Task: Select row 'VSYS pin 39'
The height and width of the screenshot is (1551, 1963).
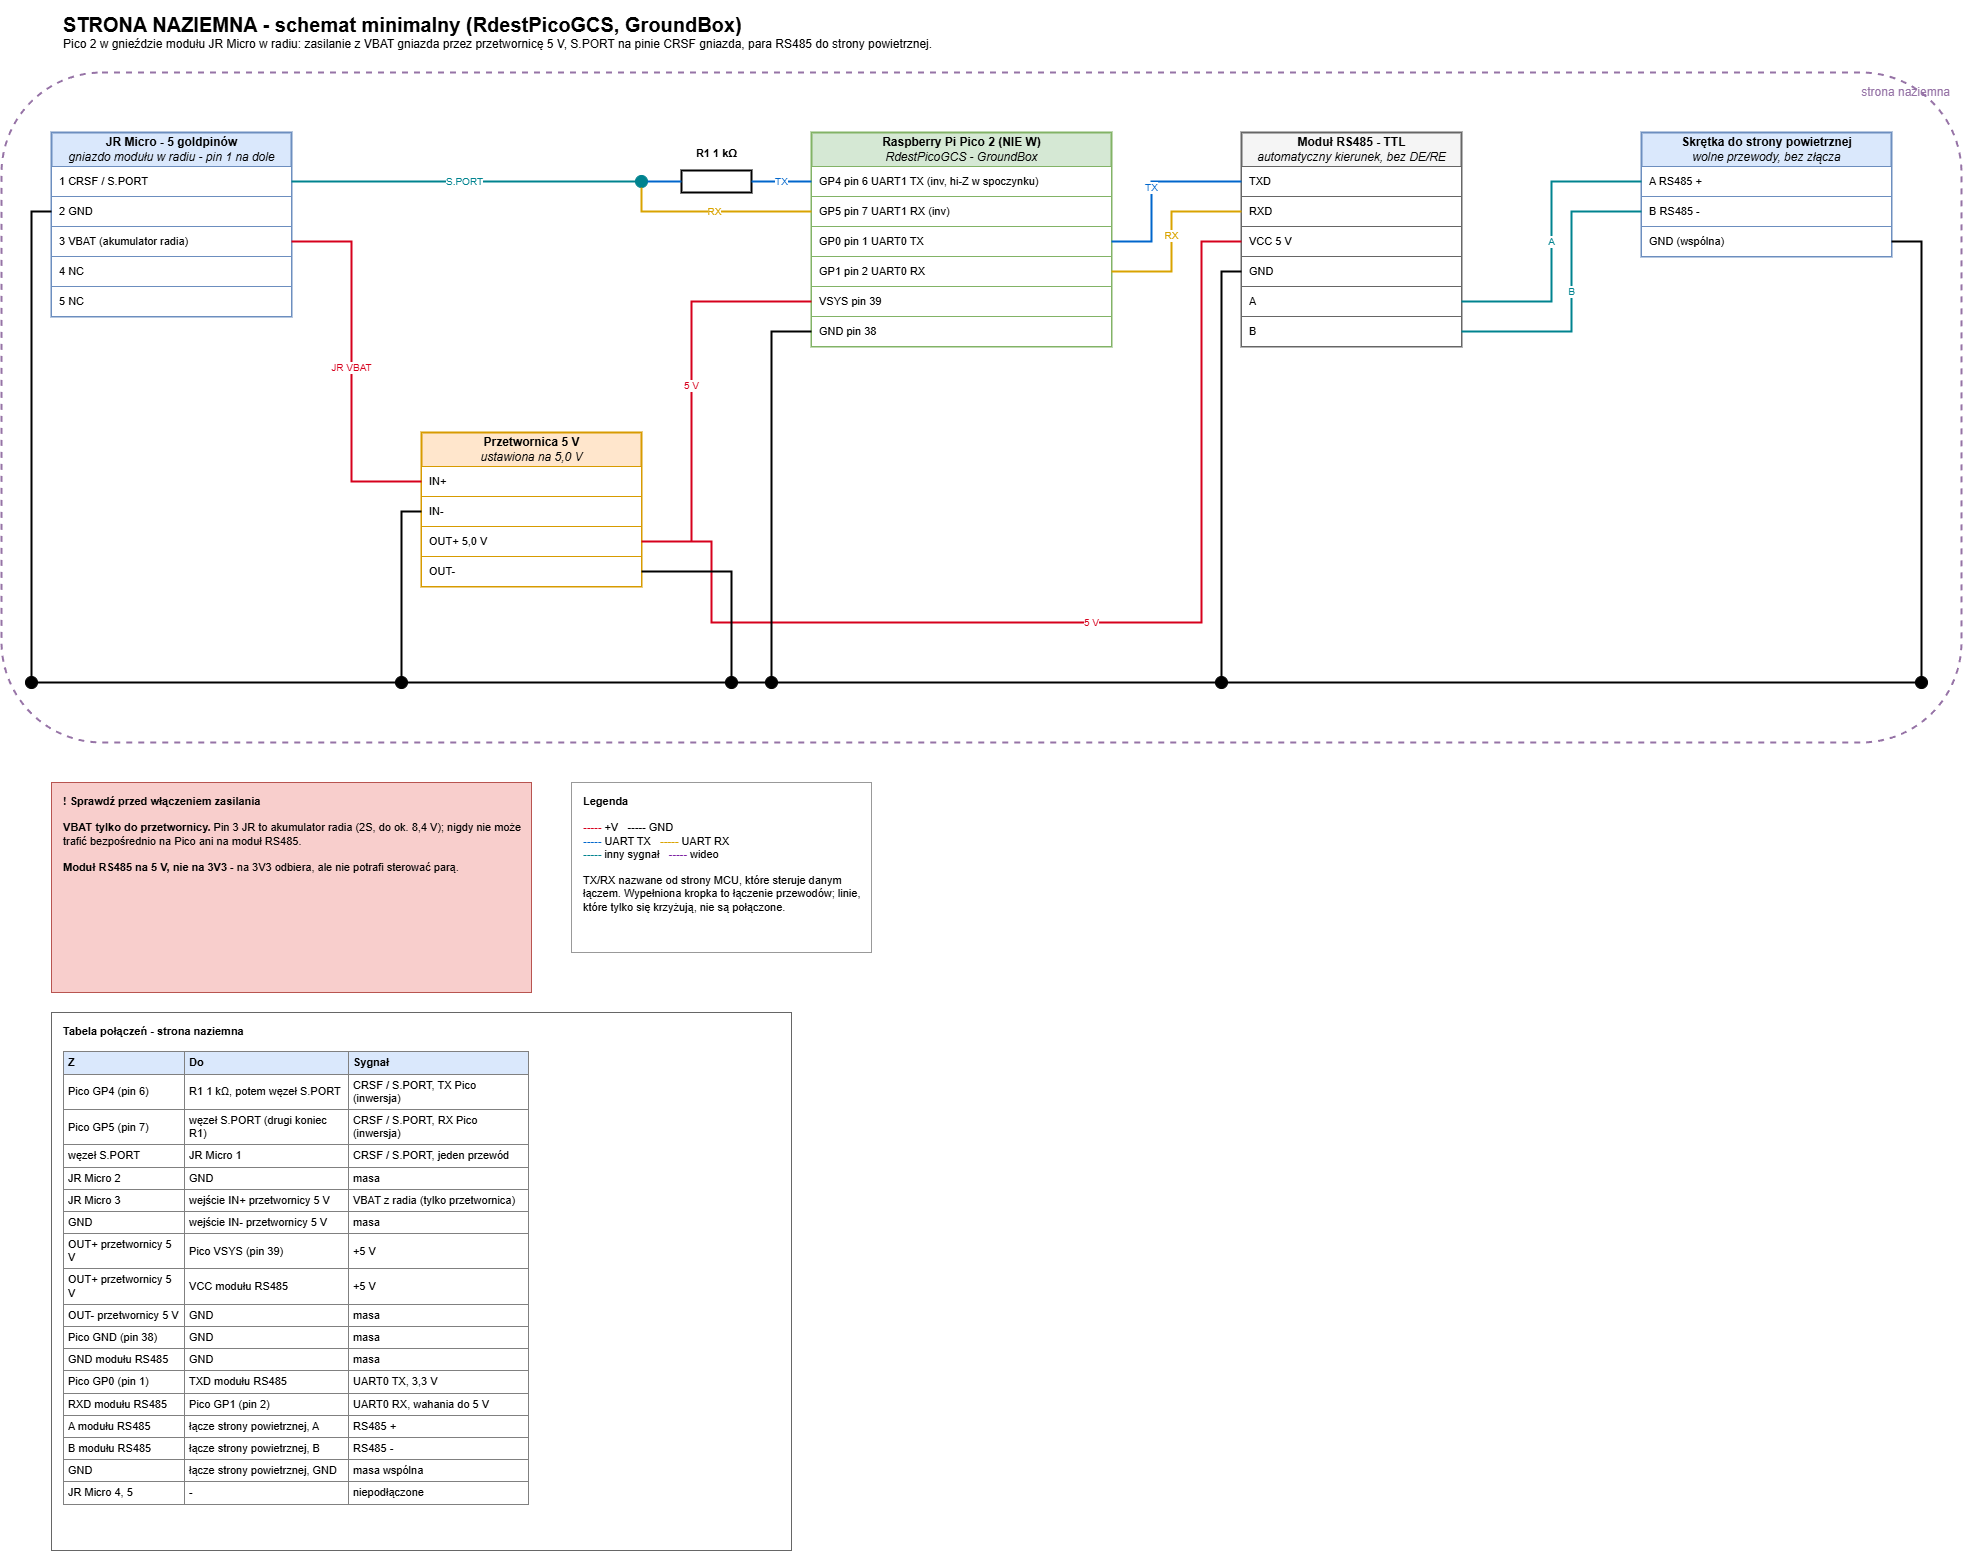Action: pyautogui.click(x=961, y=301)
